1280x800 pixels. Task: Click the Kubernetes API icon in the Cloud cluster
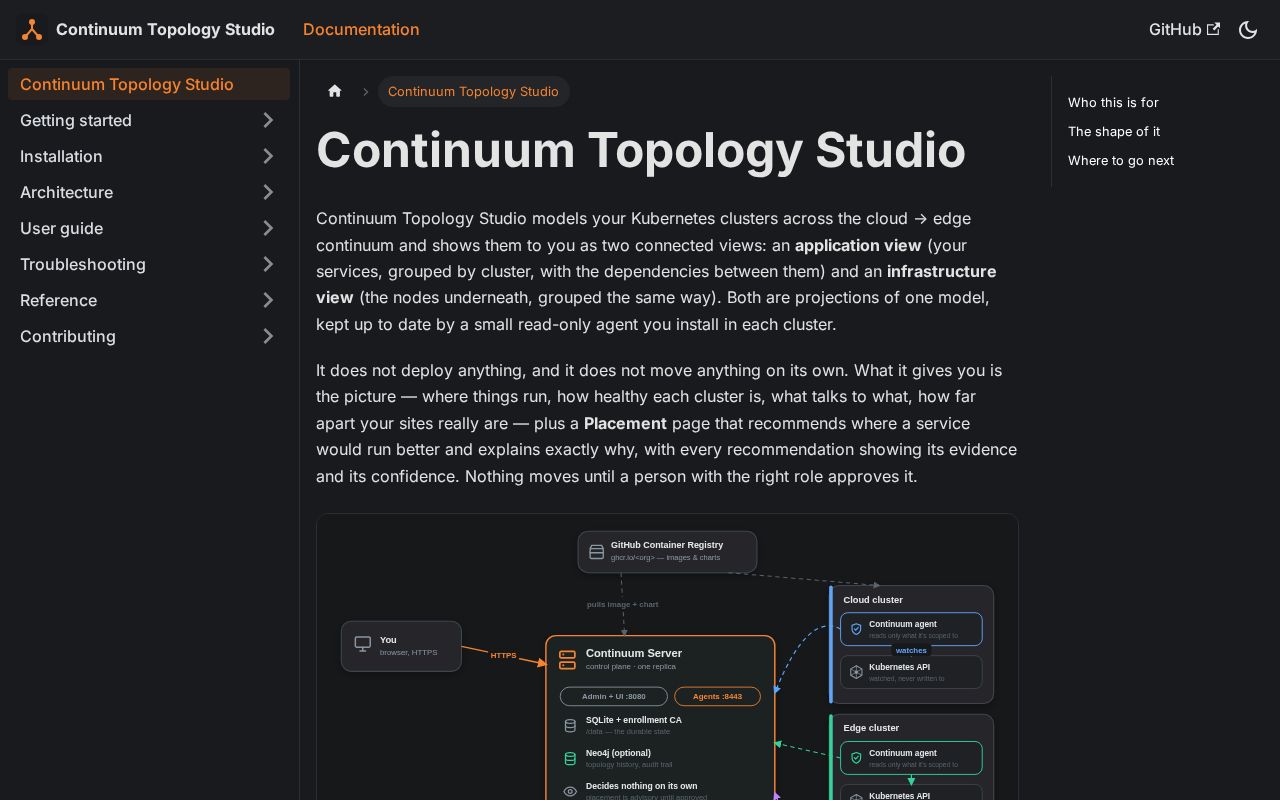pos(856,672)
